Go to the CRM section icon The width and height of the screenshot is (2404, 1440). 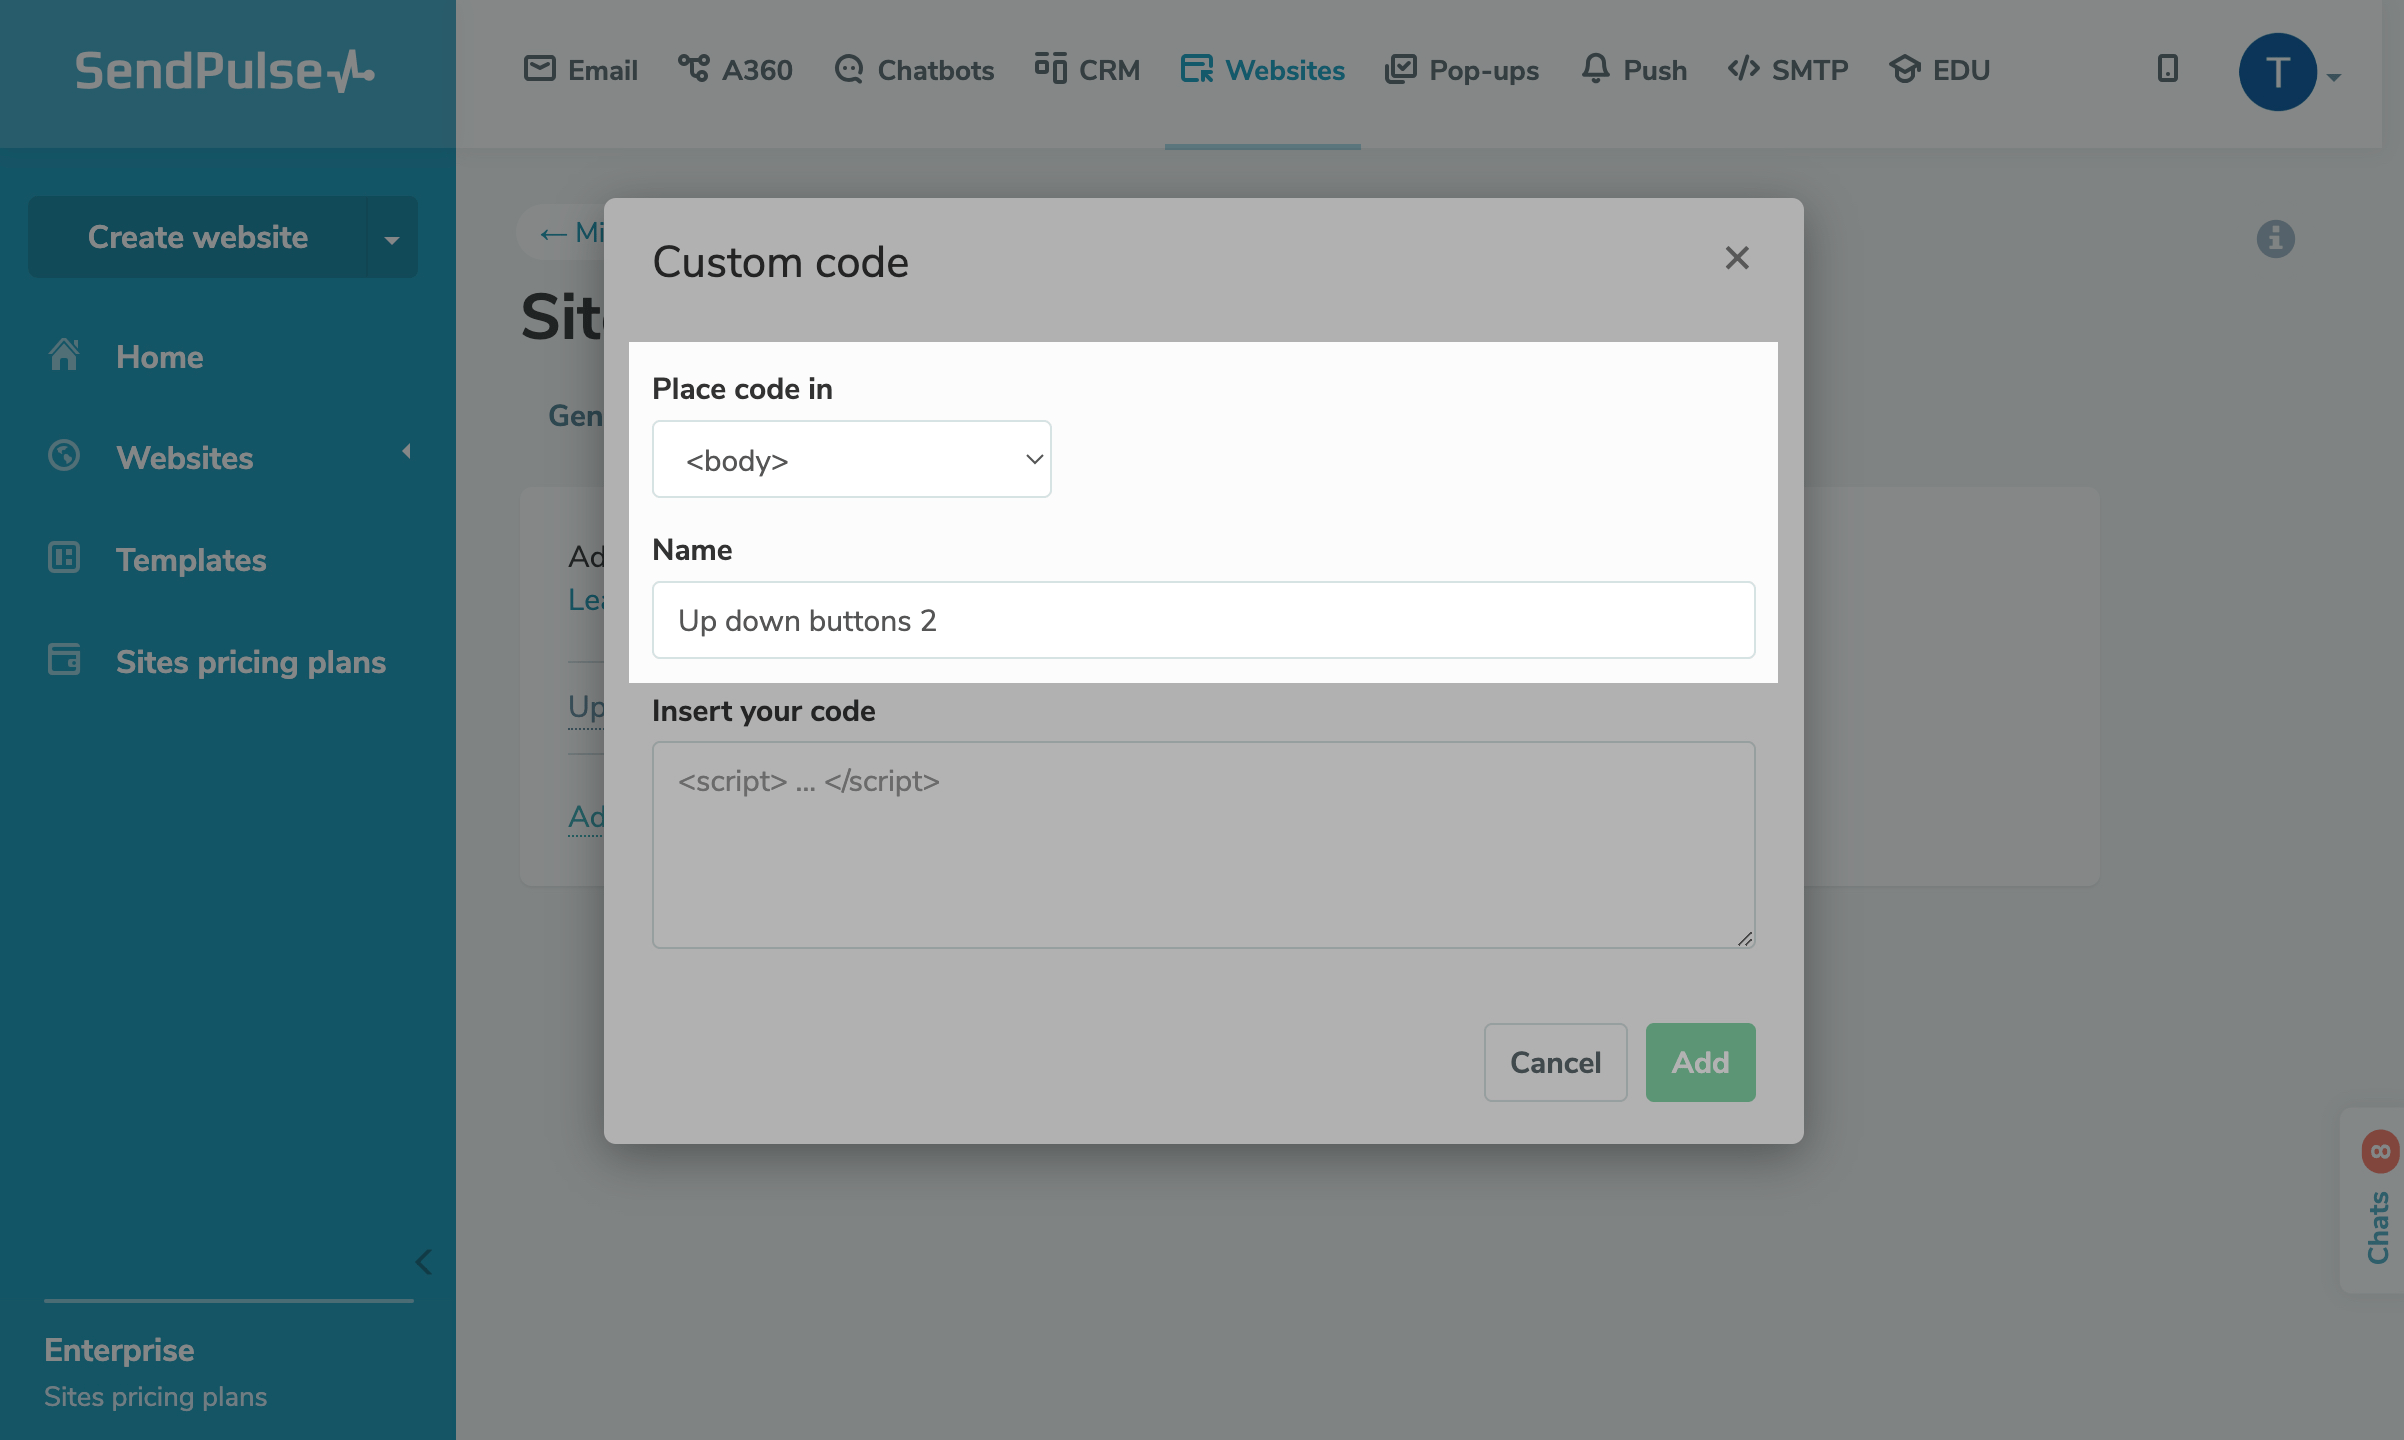point(1049,69)
